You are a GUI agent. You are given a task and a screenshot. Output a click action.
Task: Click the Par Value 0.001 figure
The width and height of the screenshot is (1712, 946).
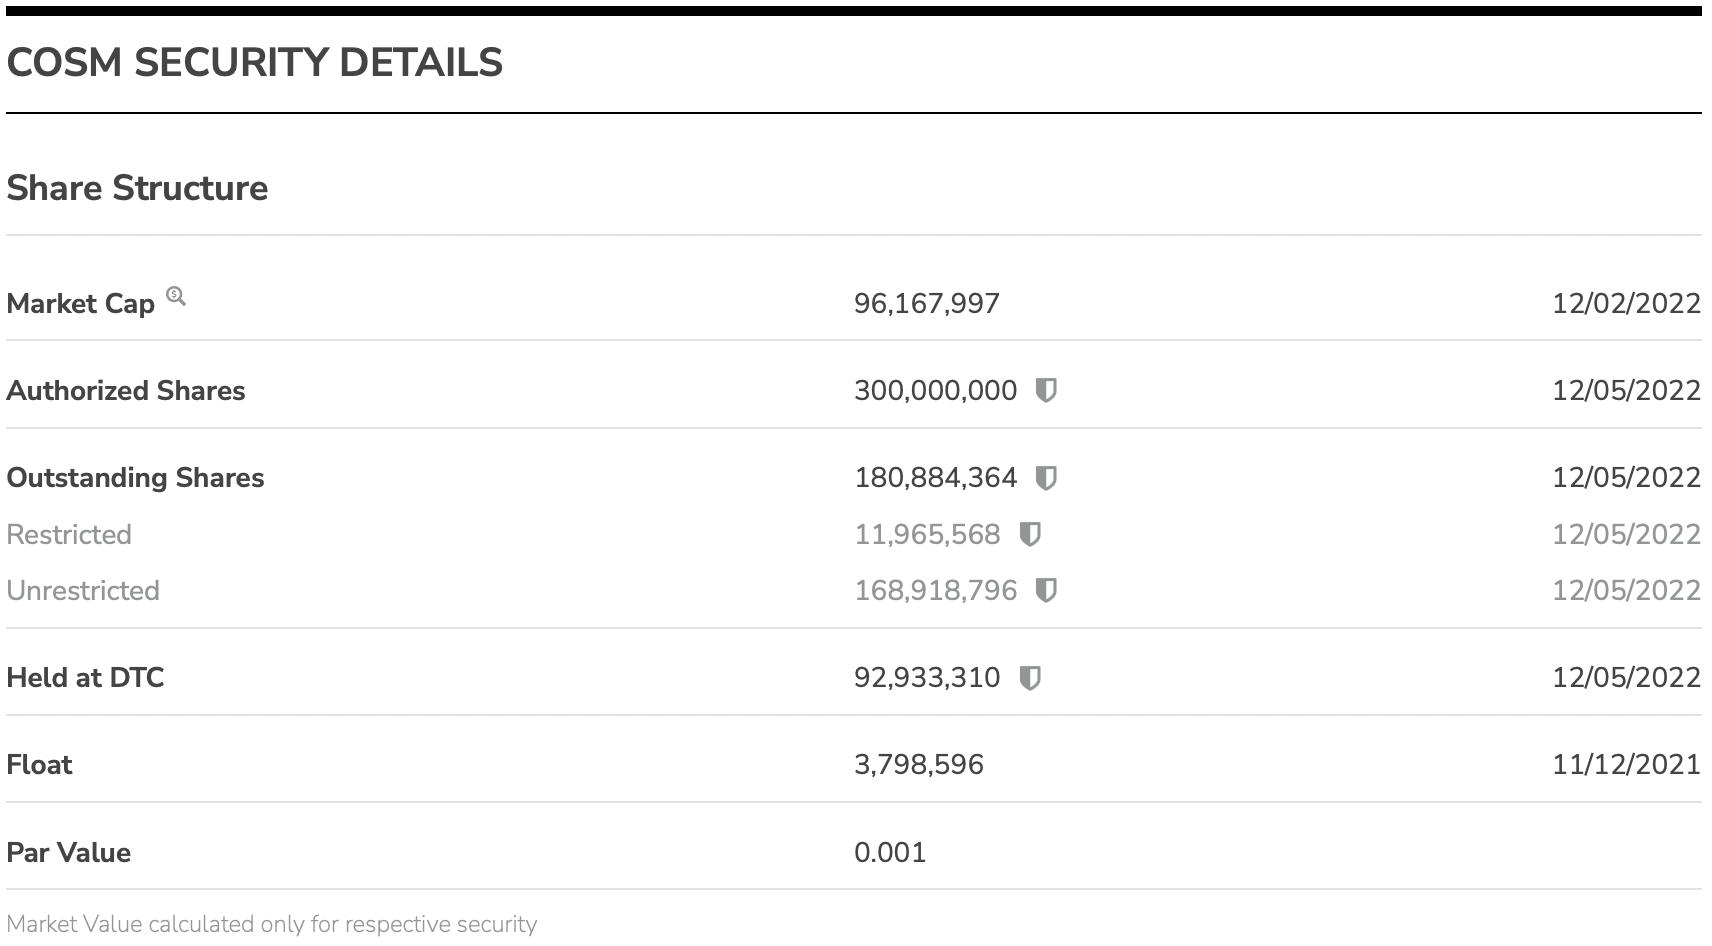pyautogui.click(x=890, y=853)
